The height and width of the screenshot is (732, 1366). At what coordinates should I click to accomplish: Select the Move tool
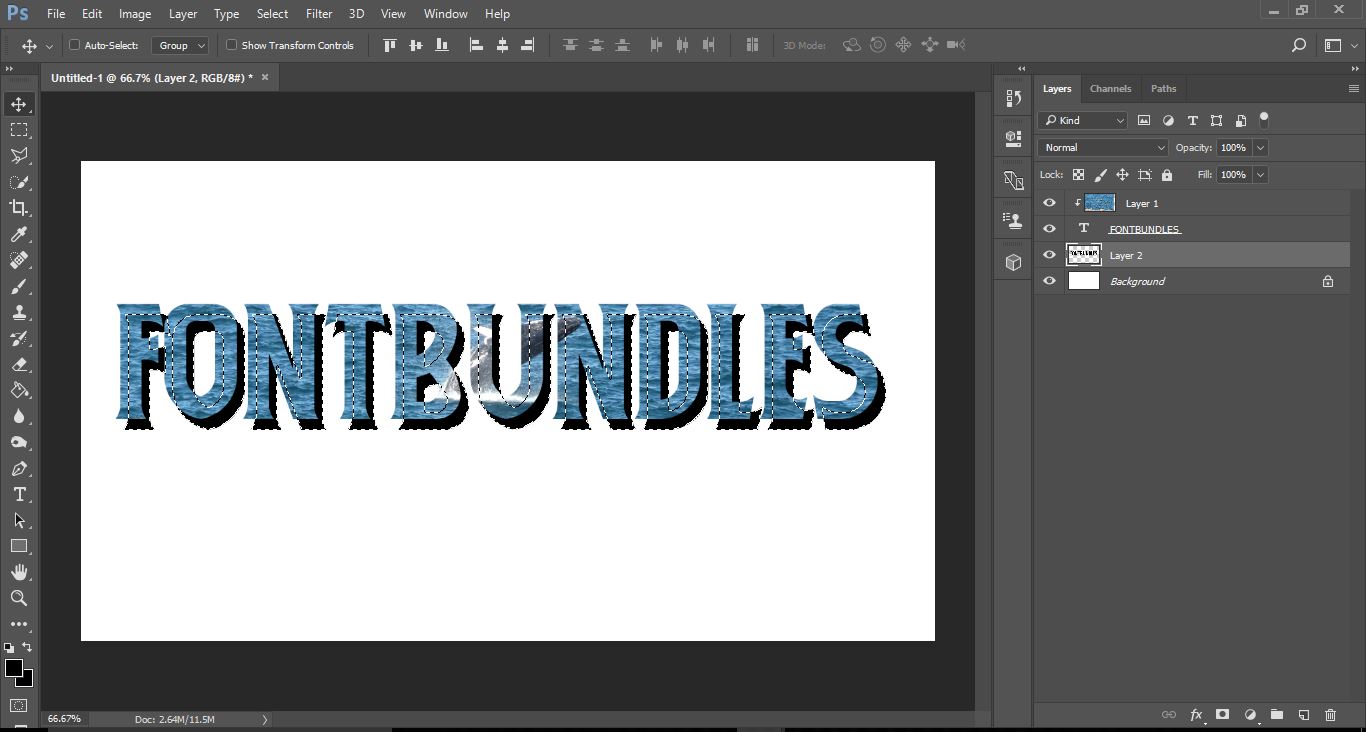pyautogui.click(x=20, y=103)
